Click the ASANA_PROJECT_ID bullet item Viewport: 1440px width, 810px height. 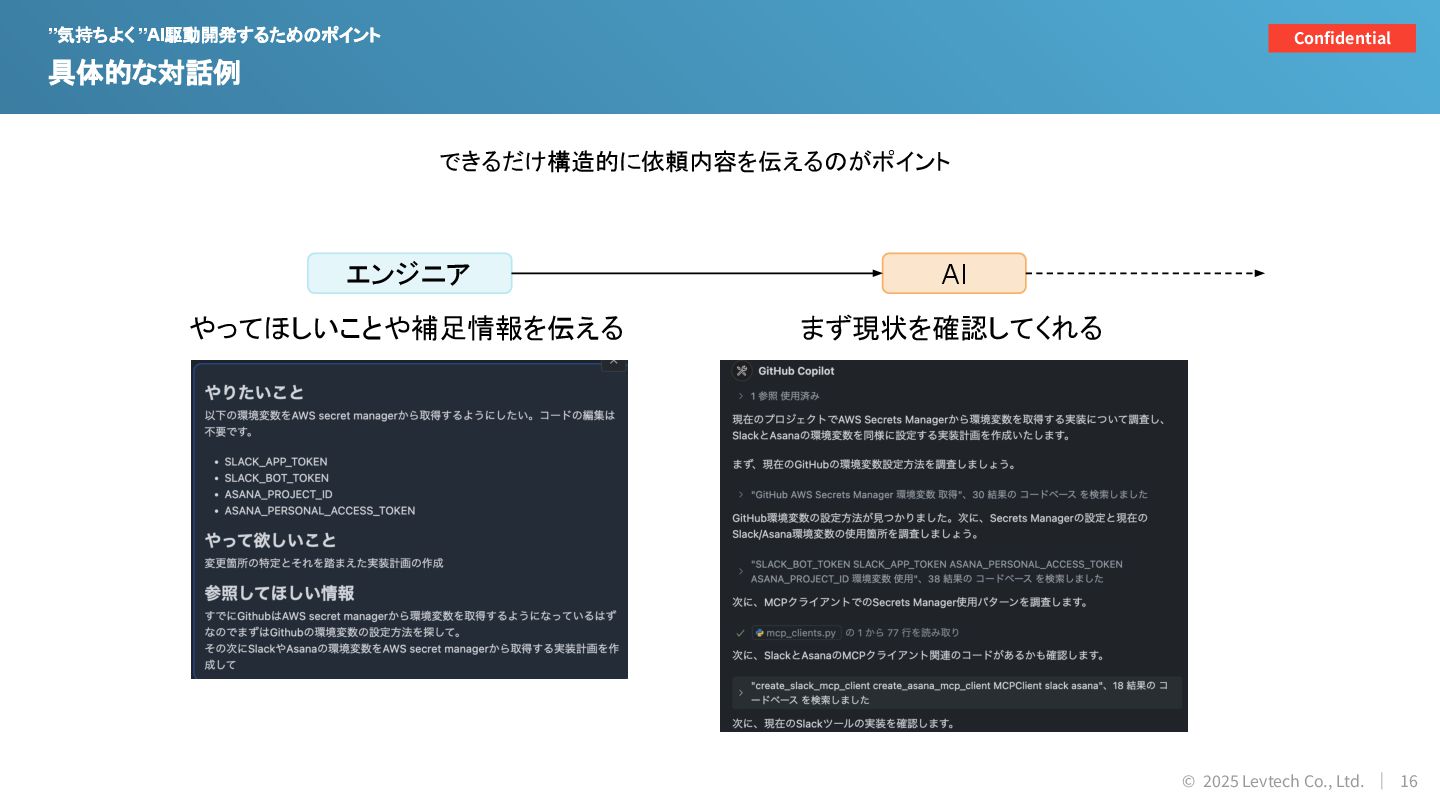[x=279, y=494]
